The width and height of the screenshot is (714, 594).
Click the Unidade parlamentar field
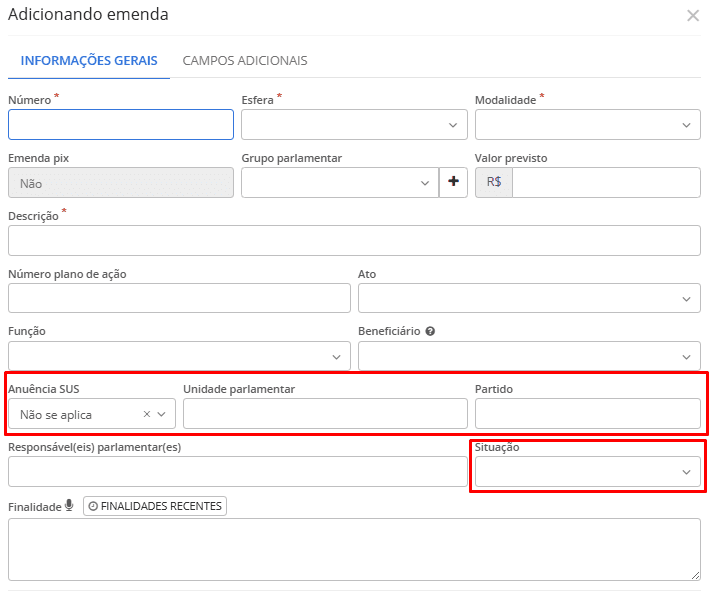coord(325,414)
